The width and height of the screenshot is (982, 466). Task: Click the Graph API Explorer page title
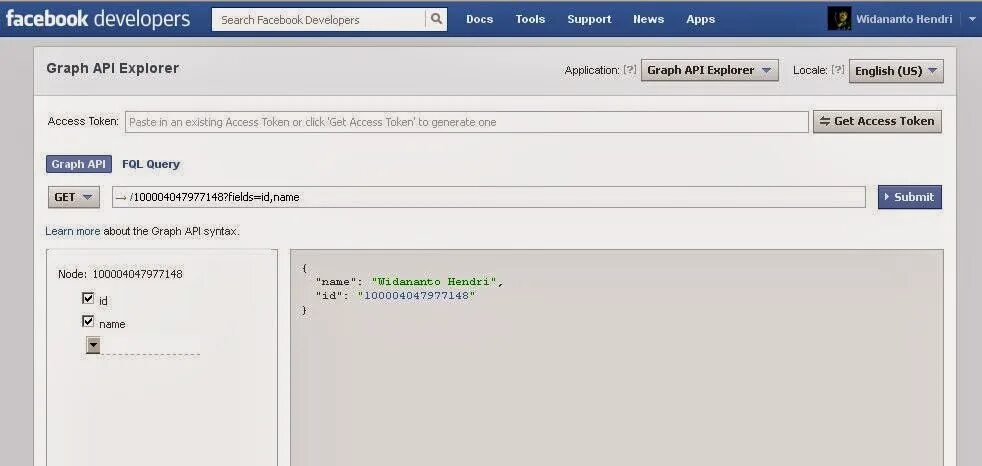coord(113,68)
